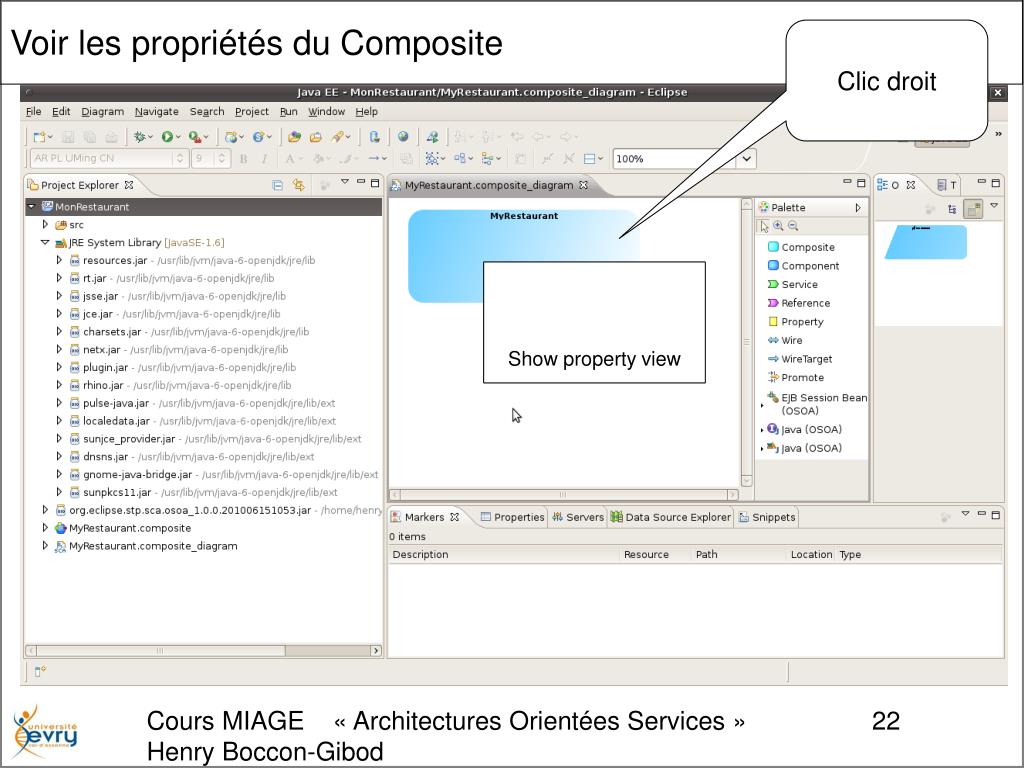Select the Promote tool in Palette
This screenshot has width=1024, height=768.
point(795,377)
